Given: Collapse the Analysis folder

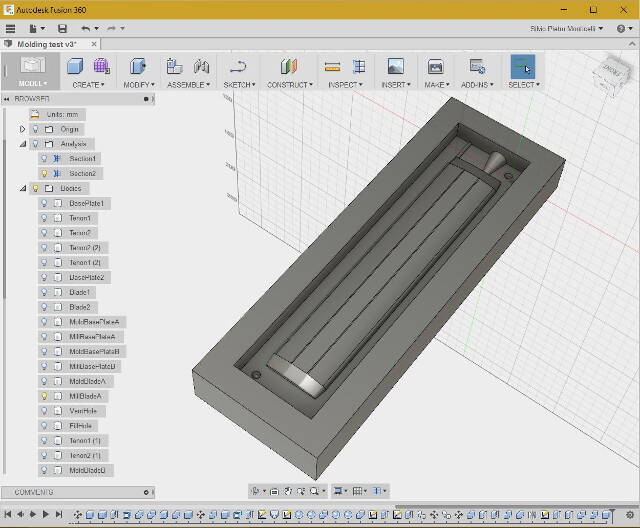Looking at the screenshot, I should (23, 144).
